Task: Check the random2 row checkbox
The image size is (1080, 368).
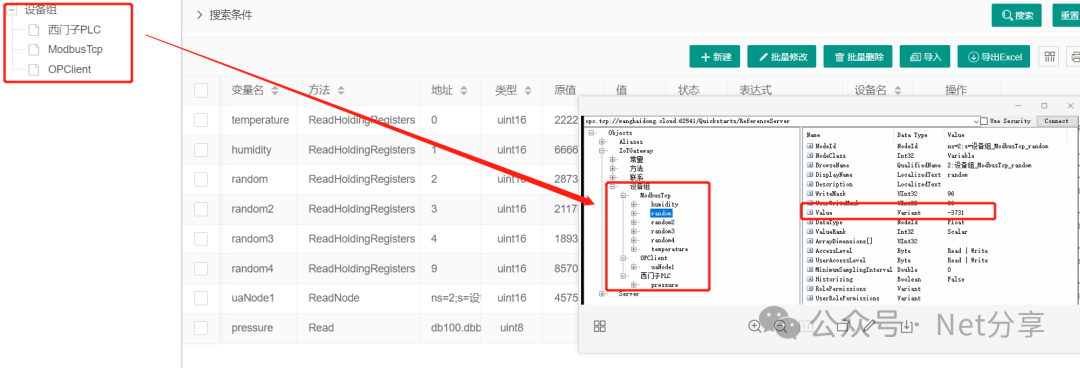Action: pyautogui.click(x=201, y=209)
